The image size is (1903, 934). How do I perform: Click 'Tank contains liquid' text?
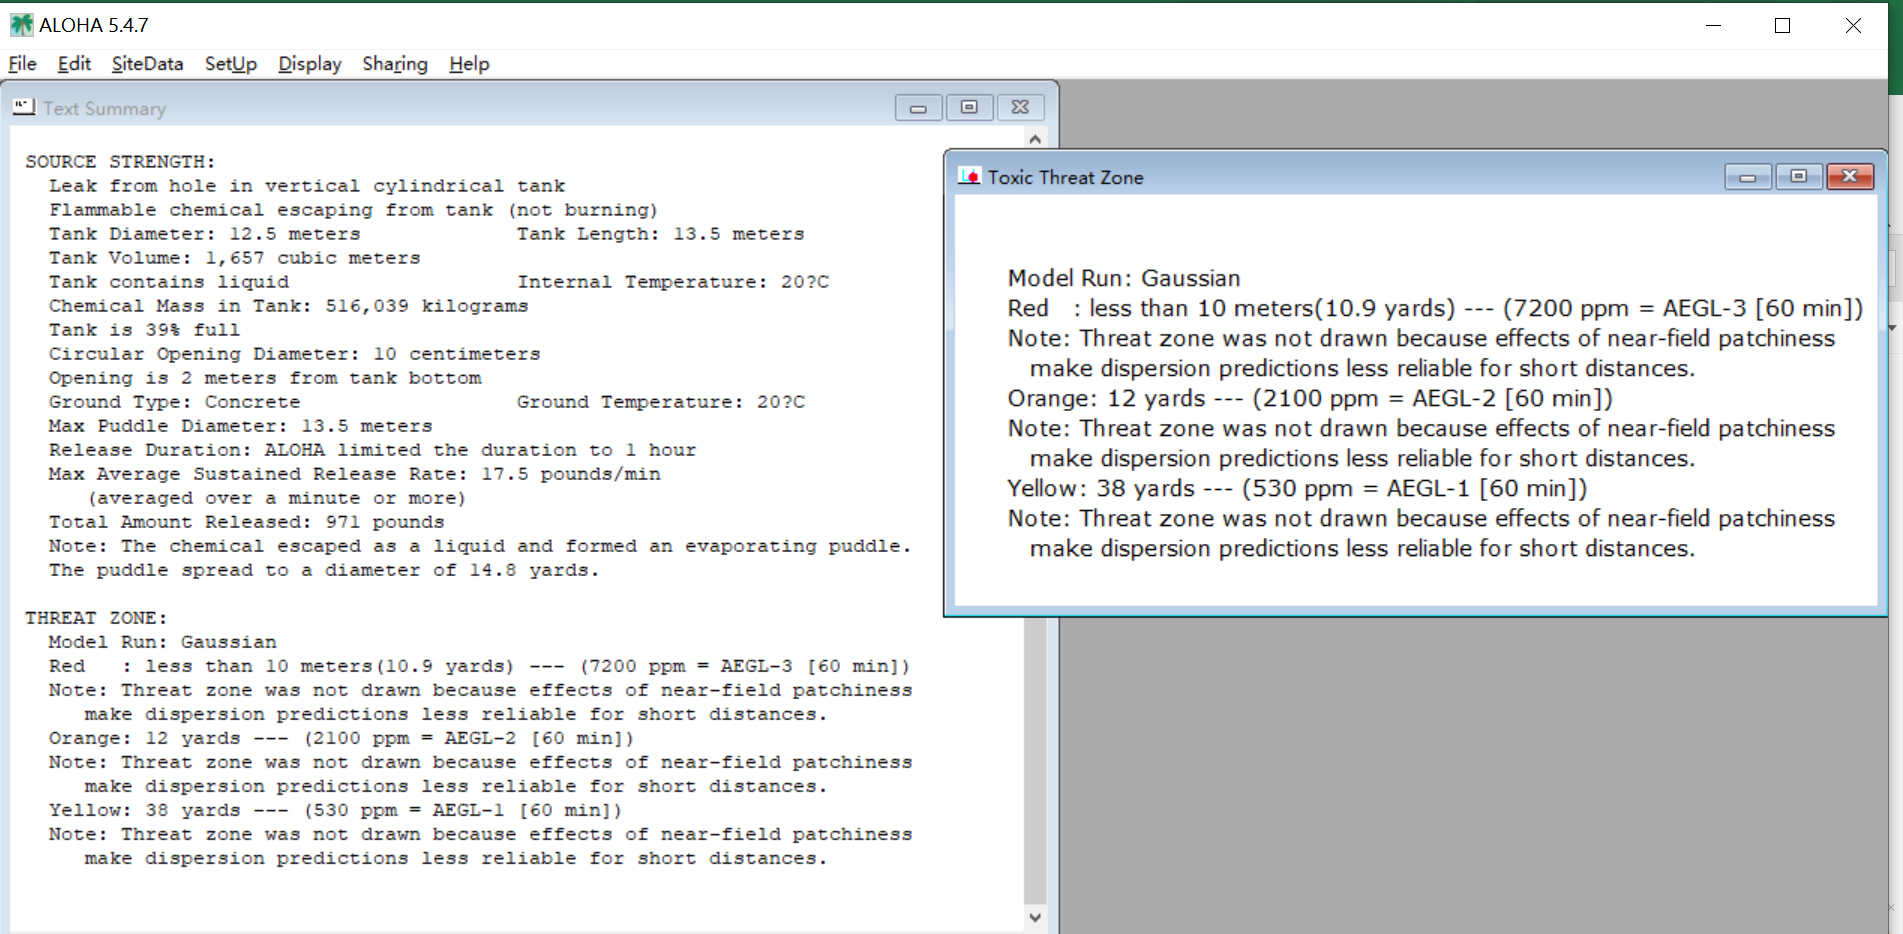[x=169, y=282]
